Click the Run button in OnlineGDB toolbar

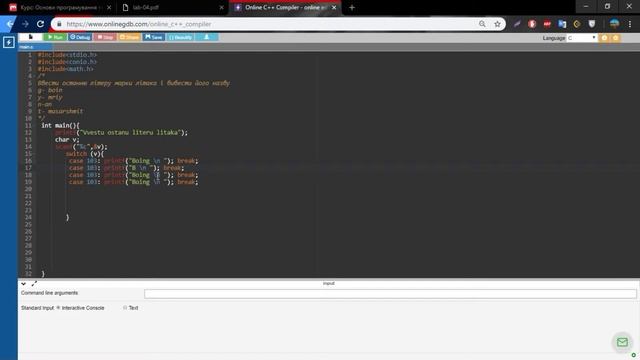(x=55, y=37)
